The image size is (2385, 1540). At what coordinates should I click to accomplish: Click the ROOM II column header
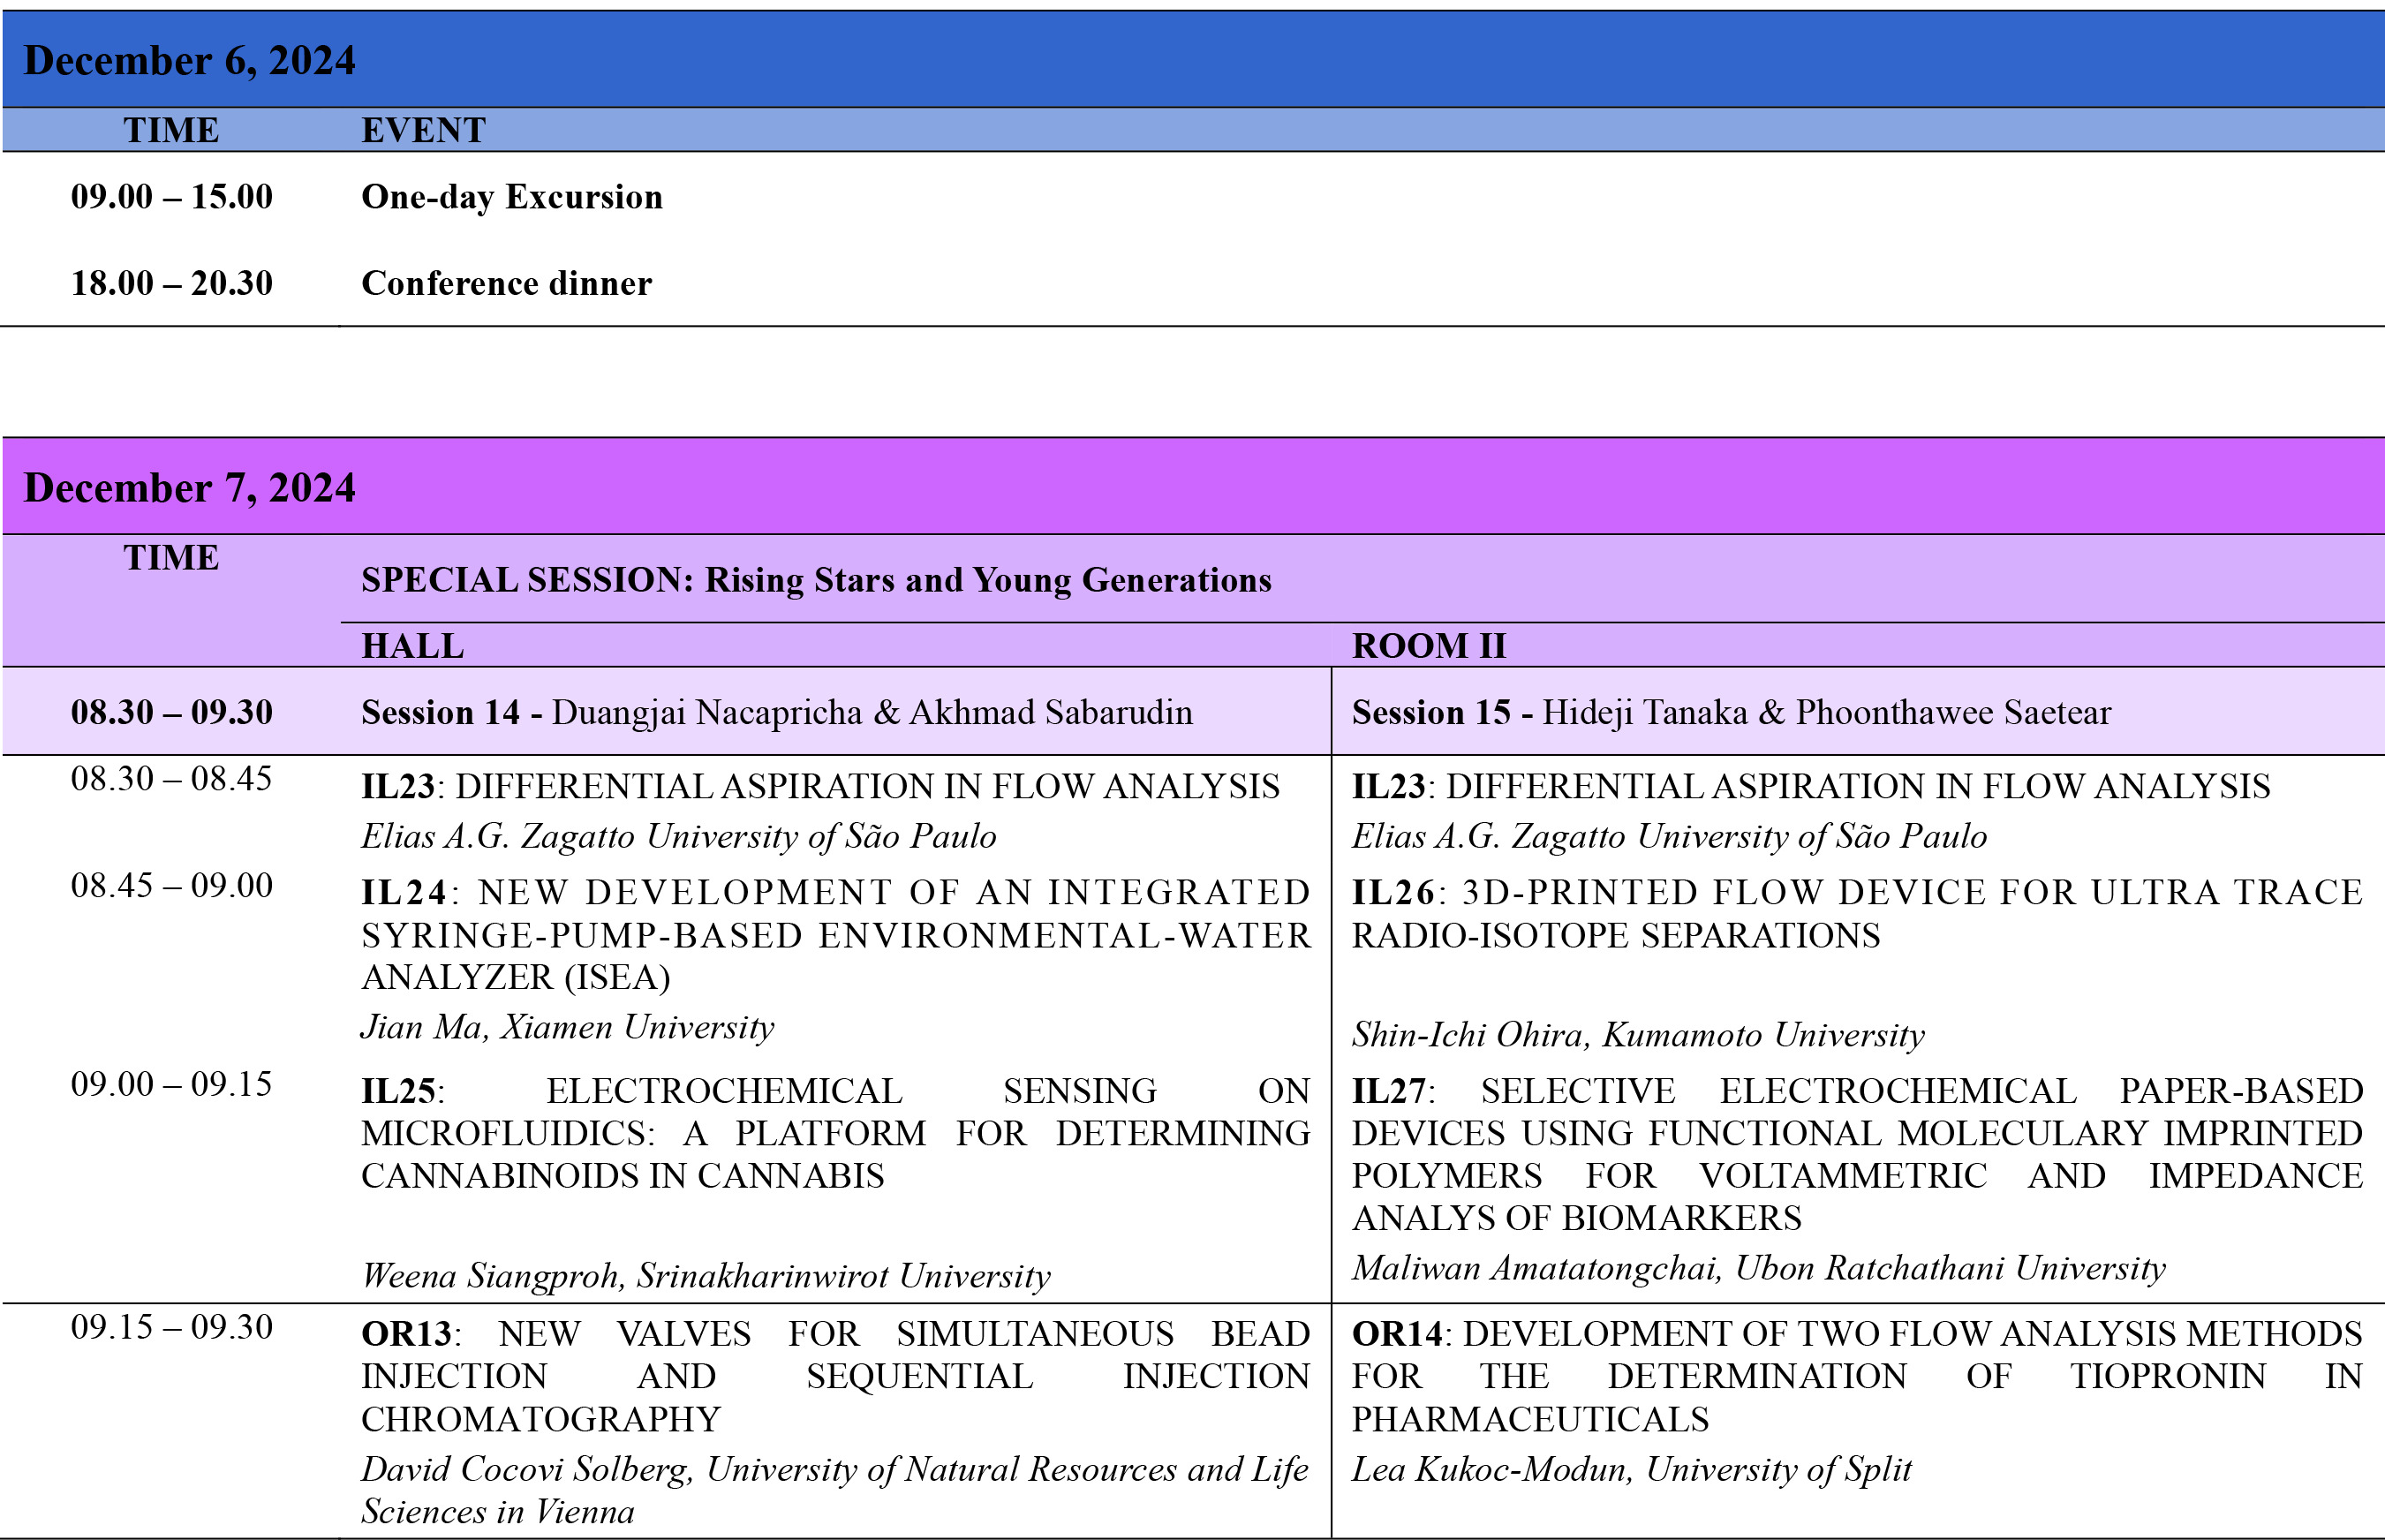1428,646
